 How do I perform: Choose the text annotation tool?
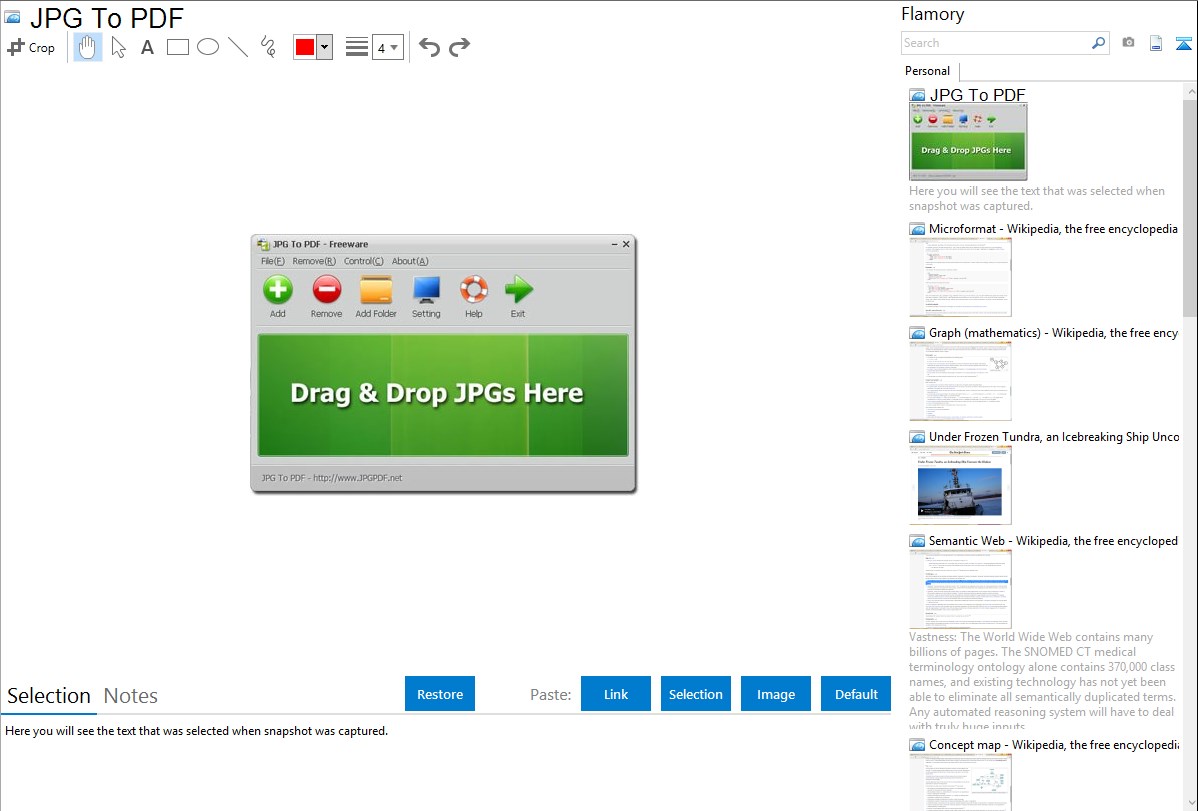(147, 47)
